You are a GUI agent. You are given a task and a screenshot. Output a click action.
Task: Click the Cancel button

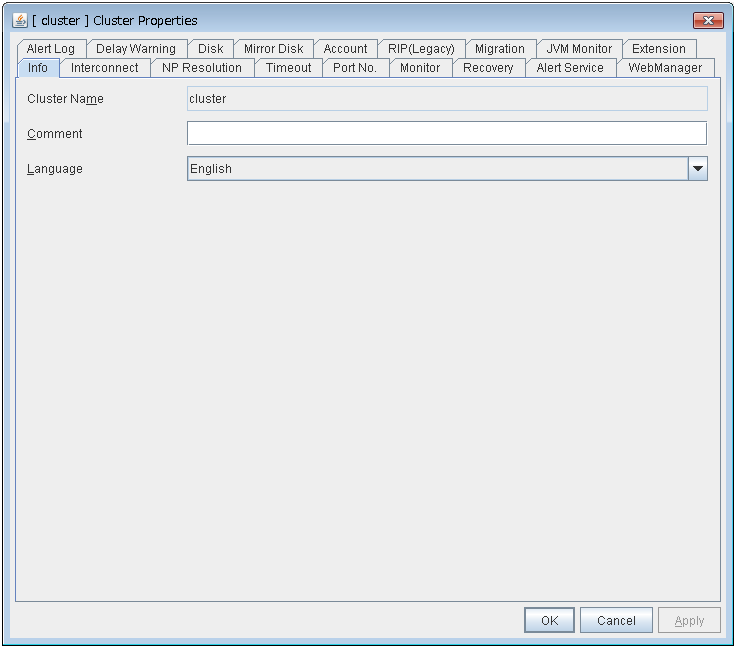point(616,620)
